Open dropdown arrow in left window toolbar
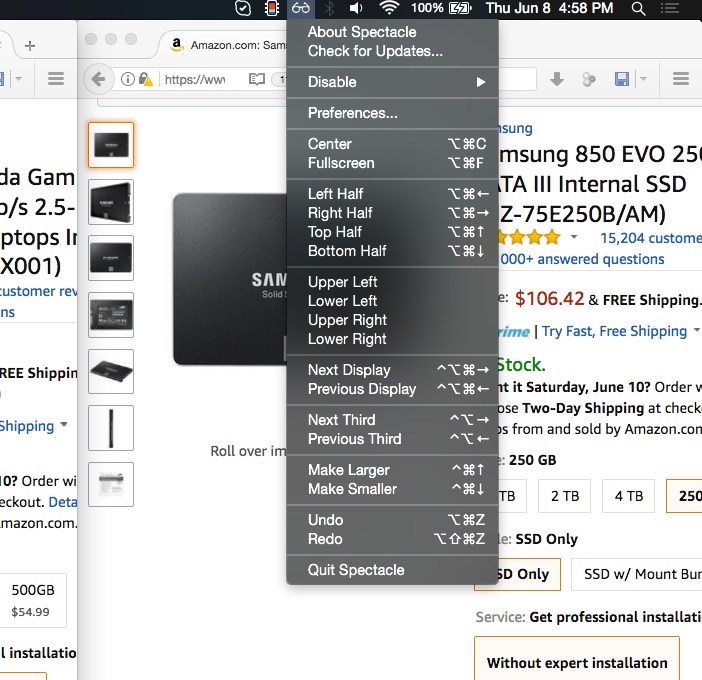702x680 pixels. coord(18,79)
